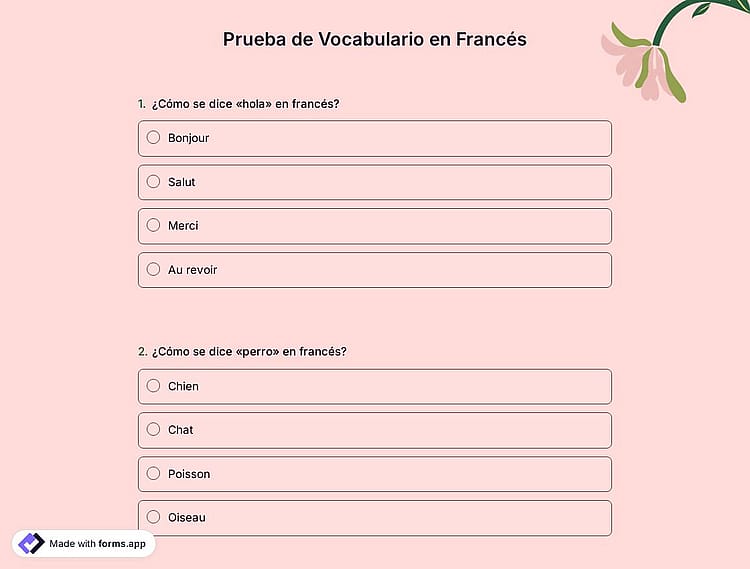This screenshot has height=569, width=750.
Task: Click the Salut answer box
Action: [375, 182]
